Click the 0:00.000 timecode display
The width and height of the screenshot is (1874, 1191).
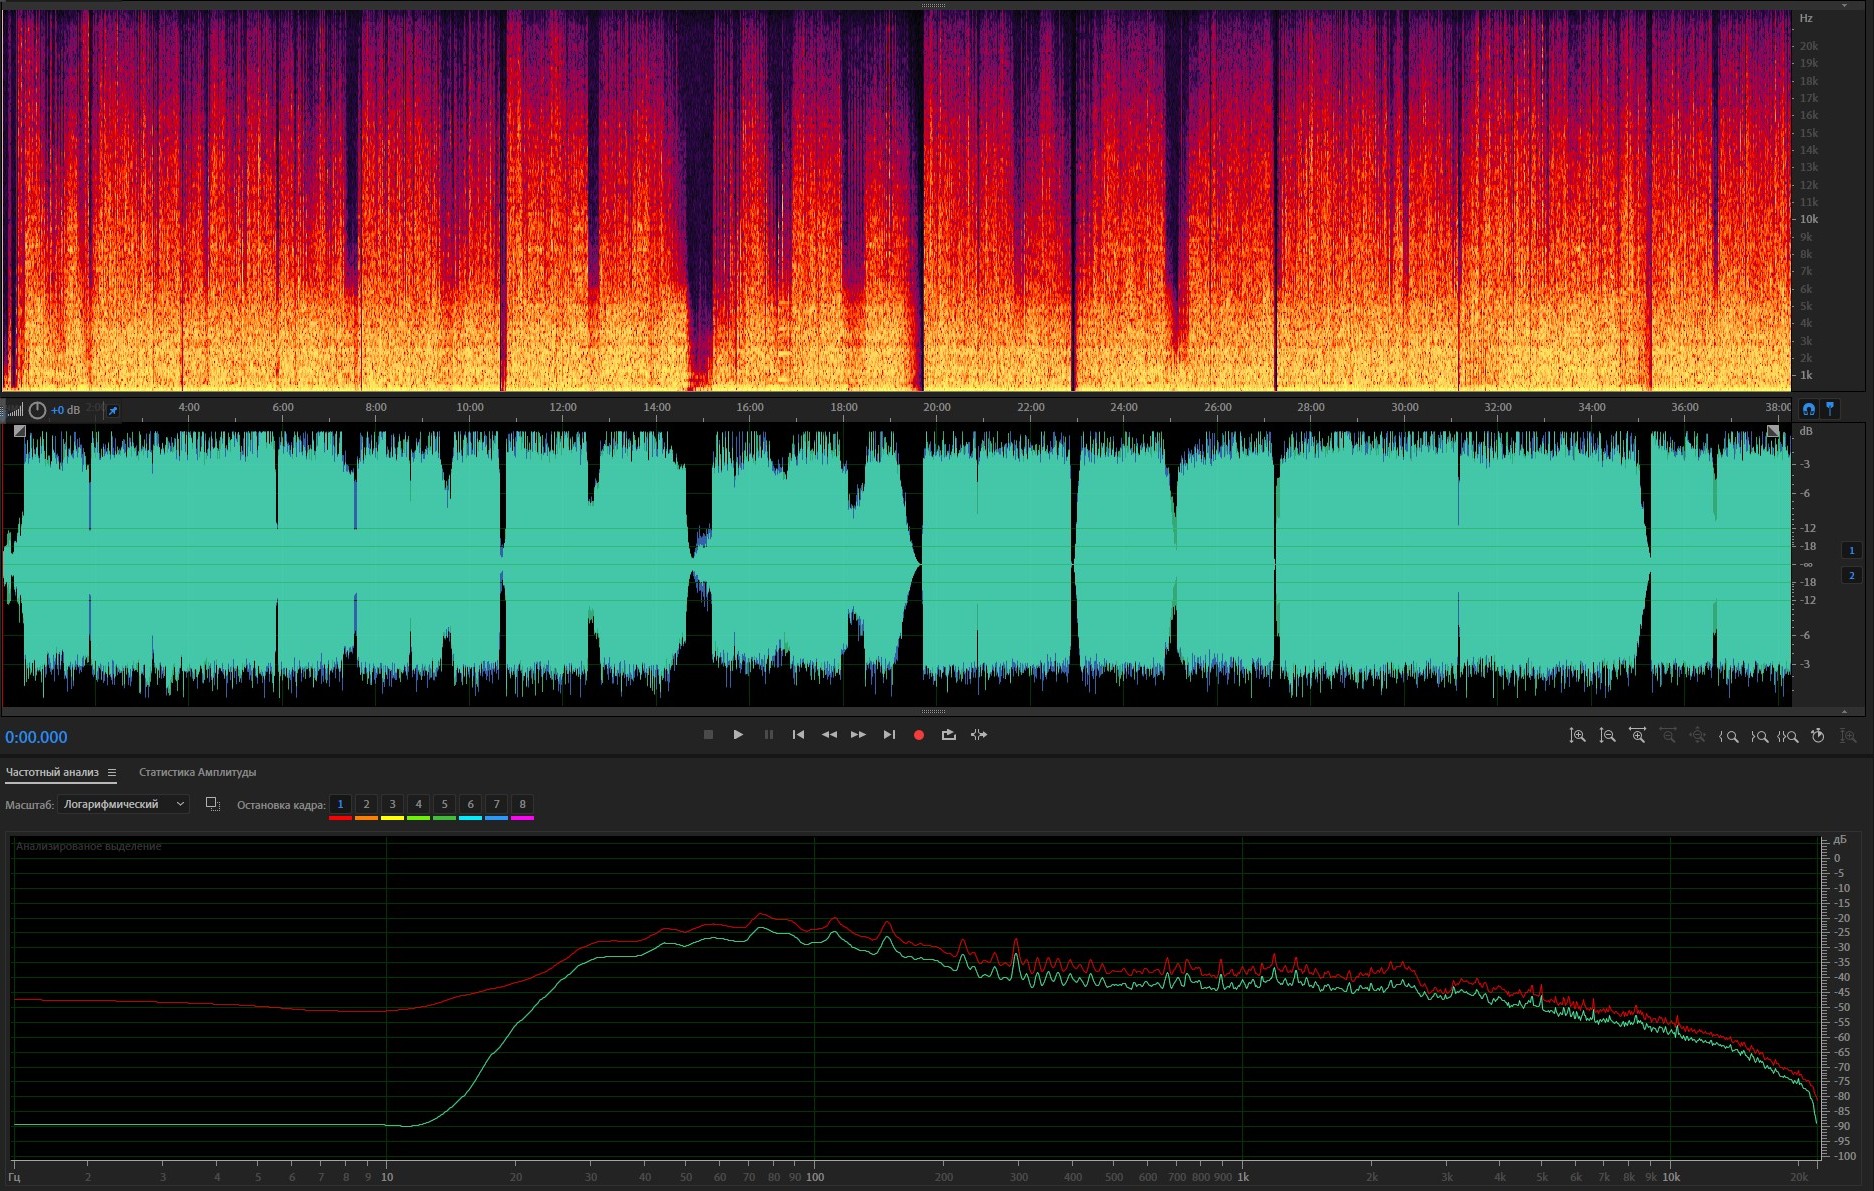tap(36, 737)
